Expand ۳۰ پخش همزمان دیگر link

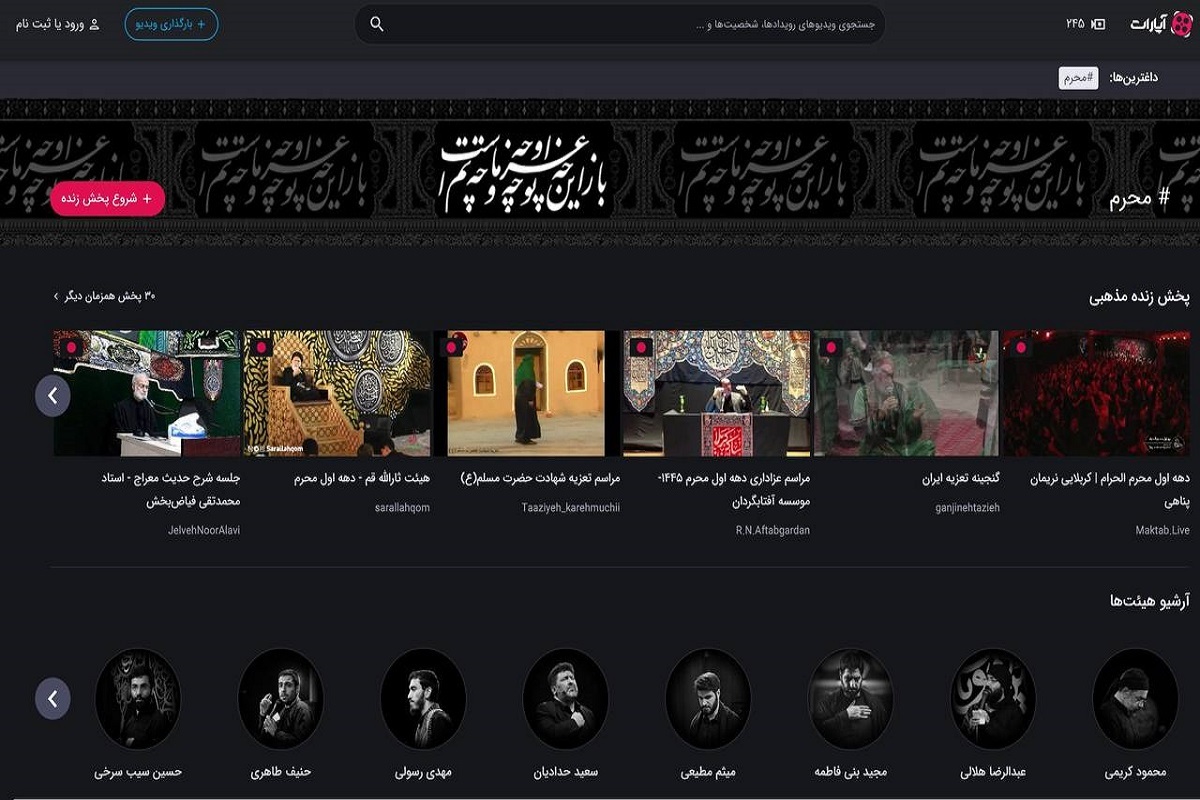click(x=104, y=296)
